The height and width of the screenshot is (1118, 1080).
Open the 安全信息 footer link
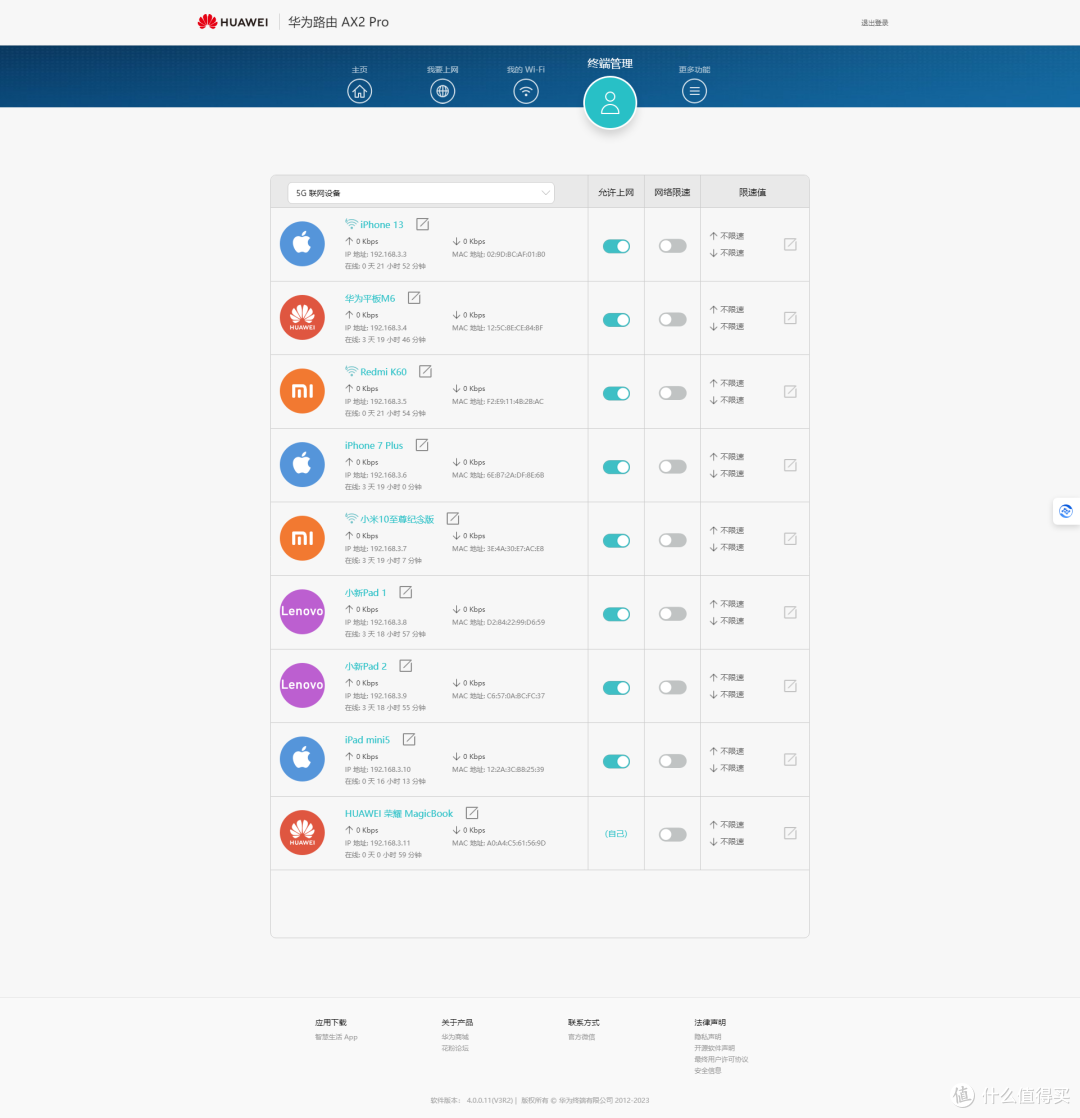[x=708, y=1071]
